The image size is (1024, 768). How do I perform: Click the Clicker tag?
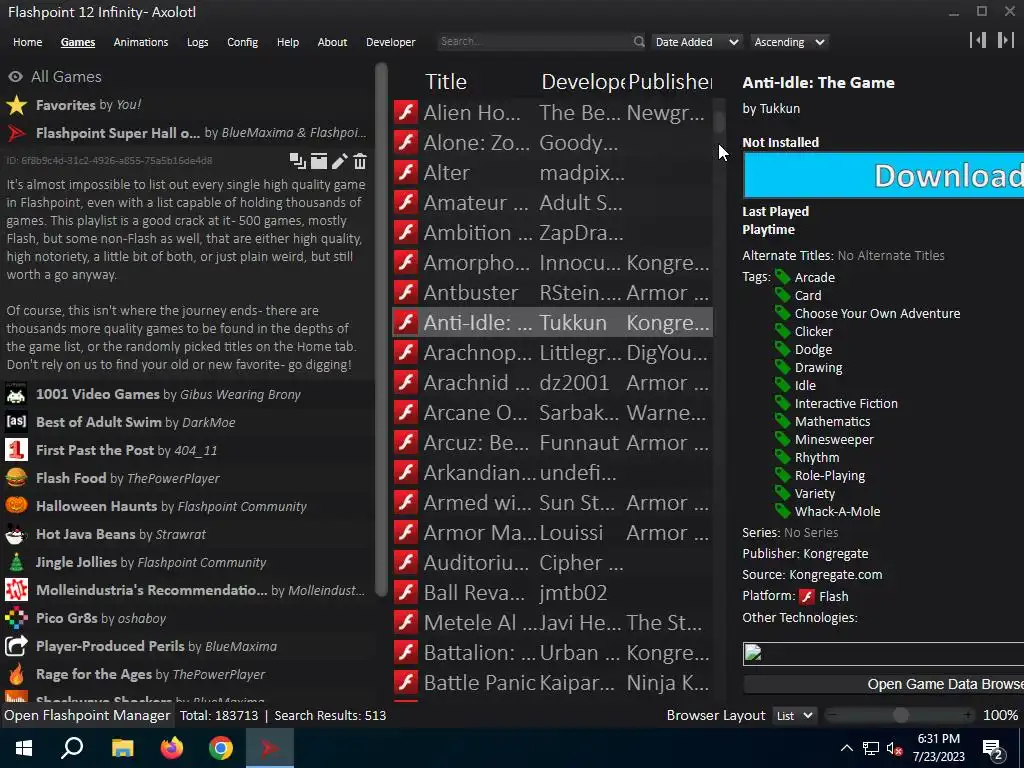pyautogui.click(x=813, y=332)
